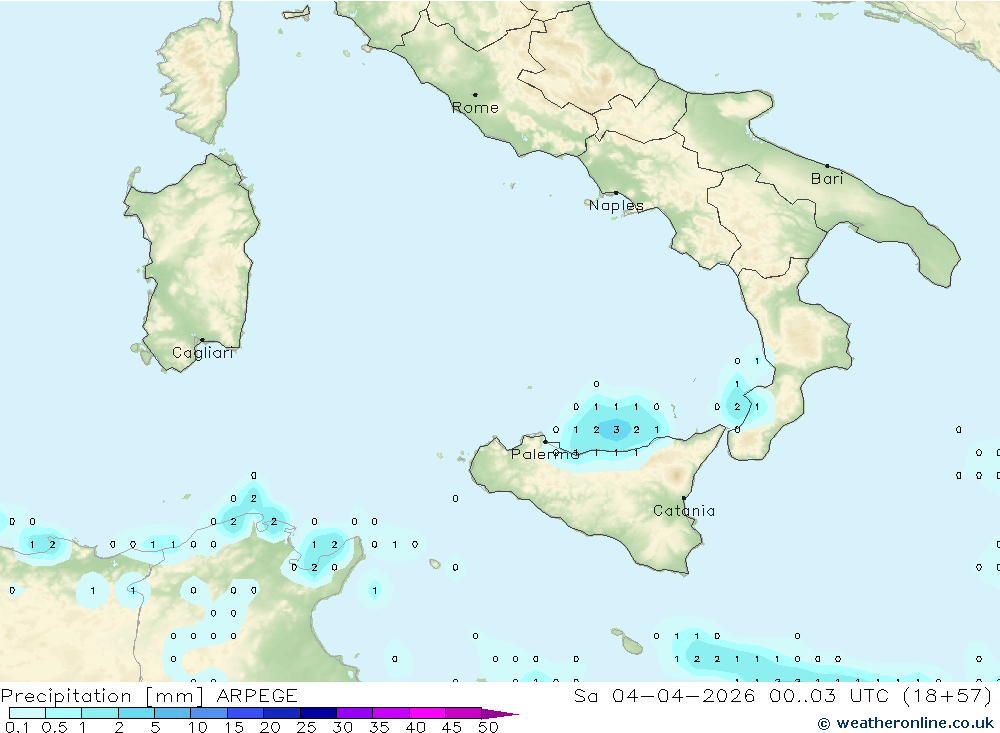This screenshot has height=733, width=1000.
Task: Click the 40 to 45 legend color swatch
Action: [427, 713]
